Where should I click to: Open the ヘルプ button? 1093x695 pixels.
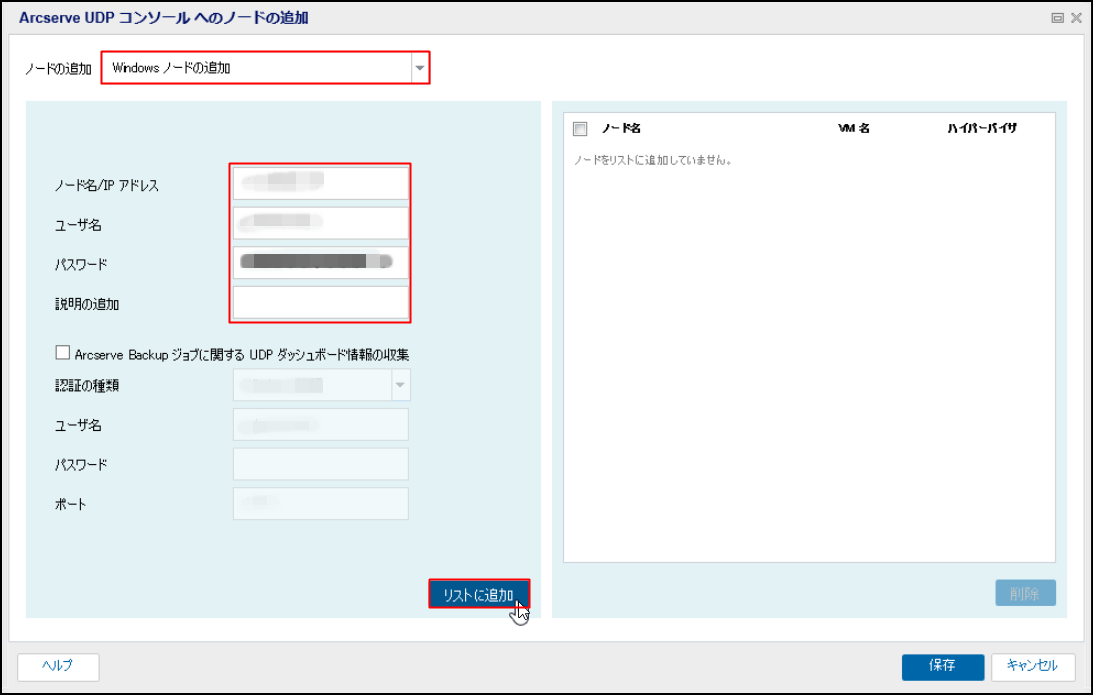point(58,666)
